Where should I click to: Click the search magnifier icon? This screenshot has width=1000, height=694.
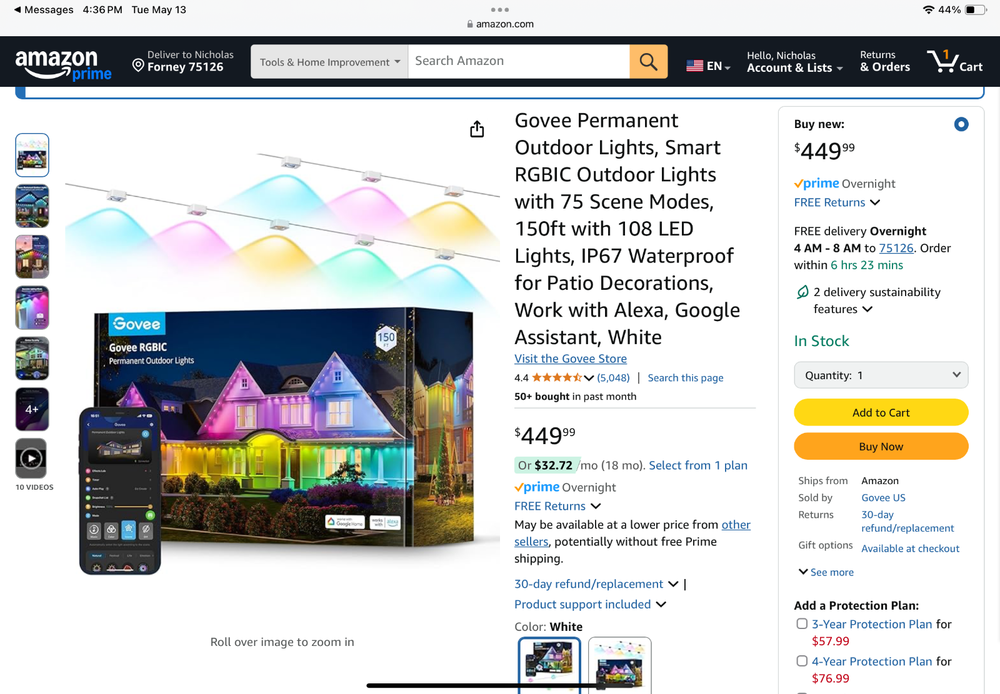tap(647, 62)
